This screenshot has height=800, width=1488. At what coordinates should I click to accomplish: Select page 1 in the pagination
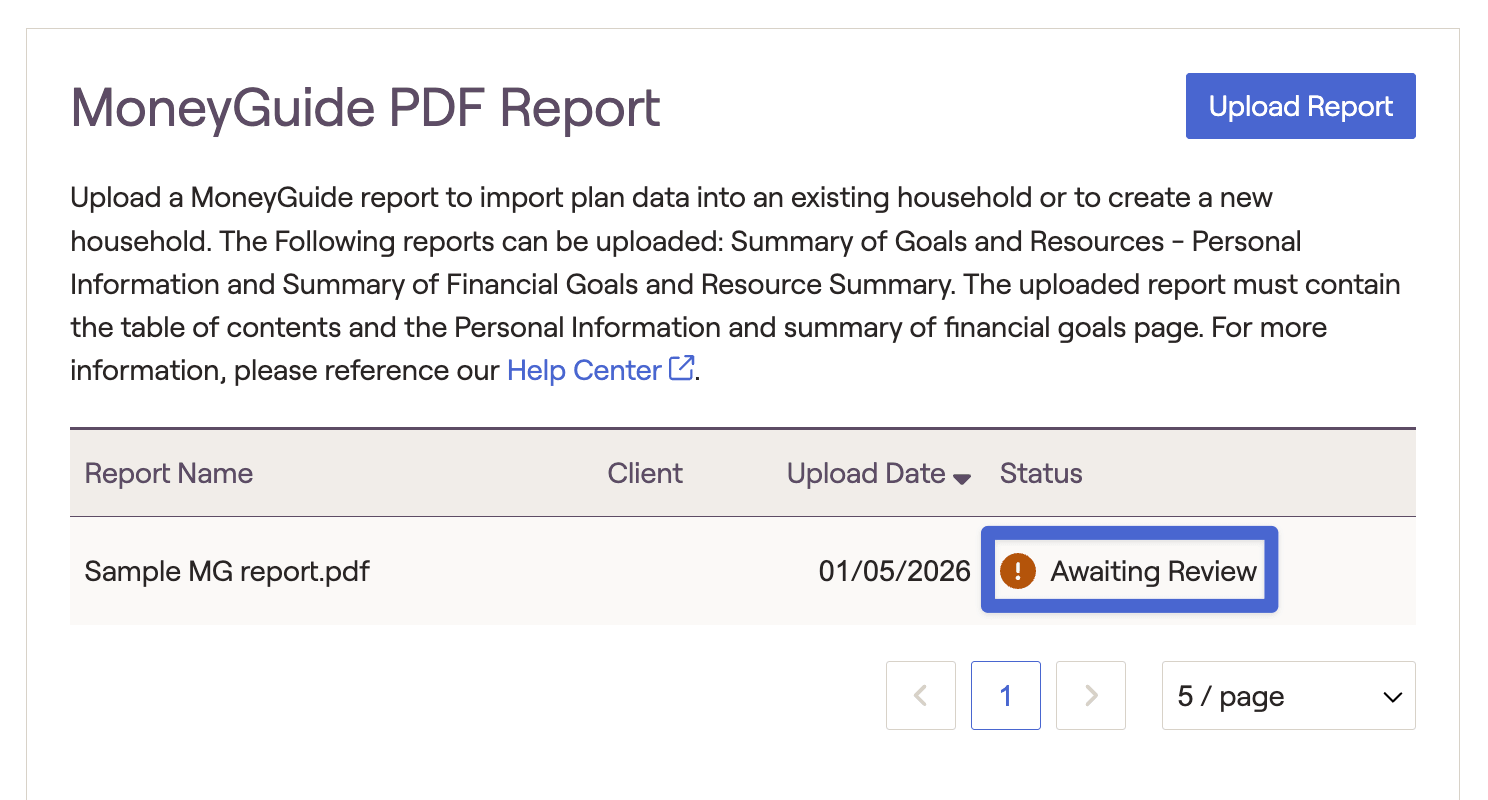click(1006, 696)
